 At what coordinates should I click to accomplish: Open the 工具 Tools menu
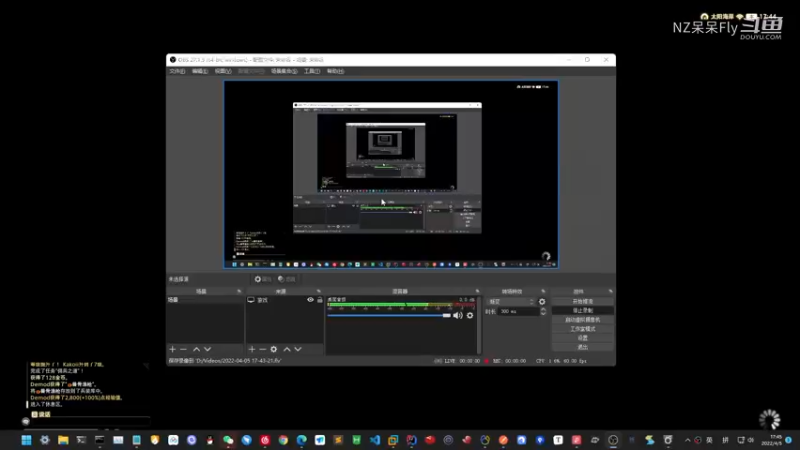[x=312, y=71]
